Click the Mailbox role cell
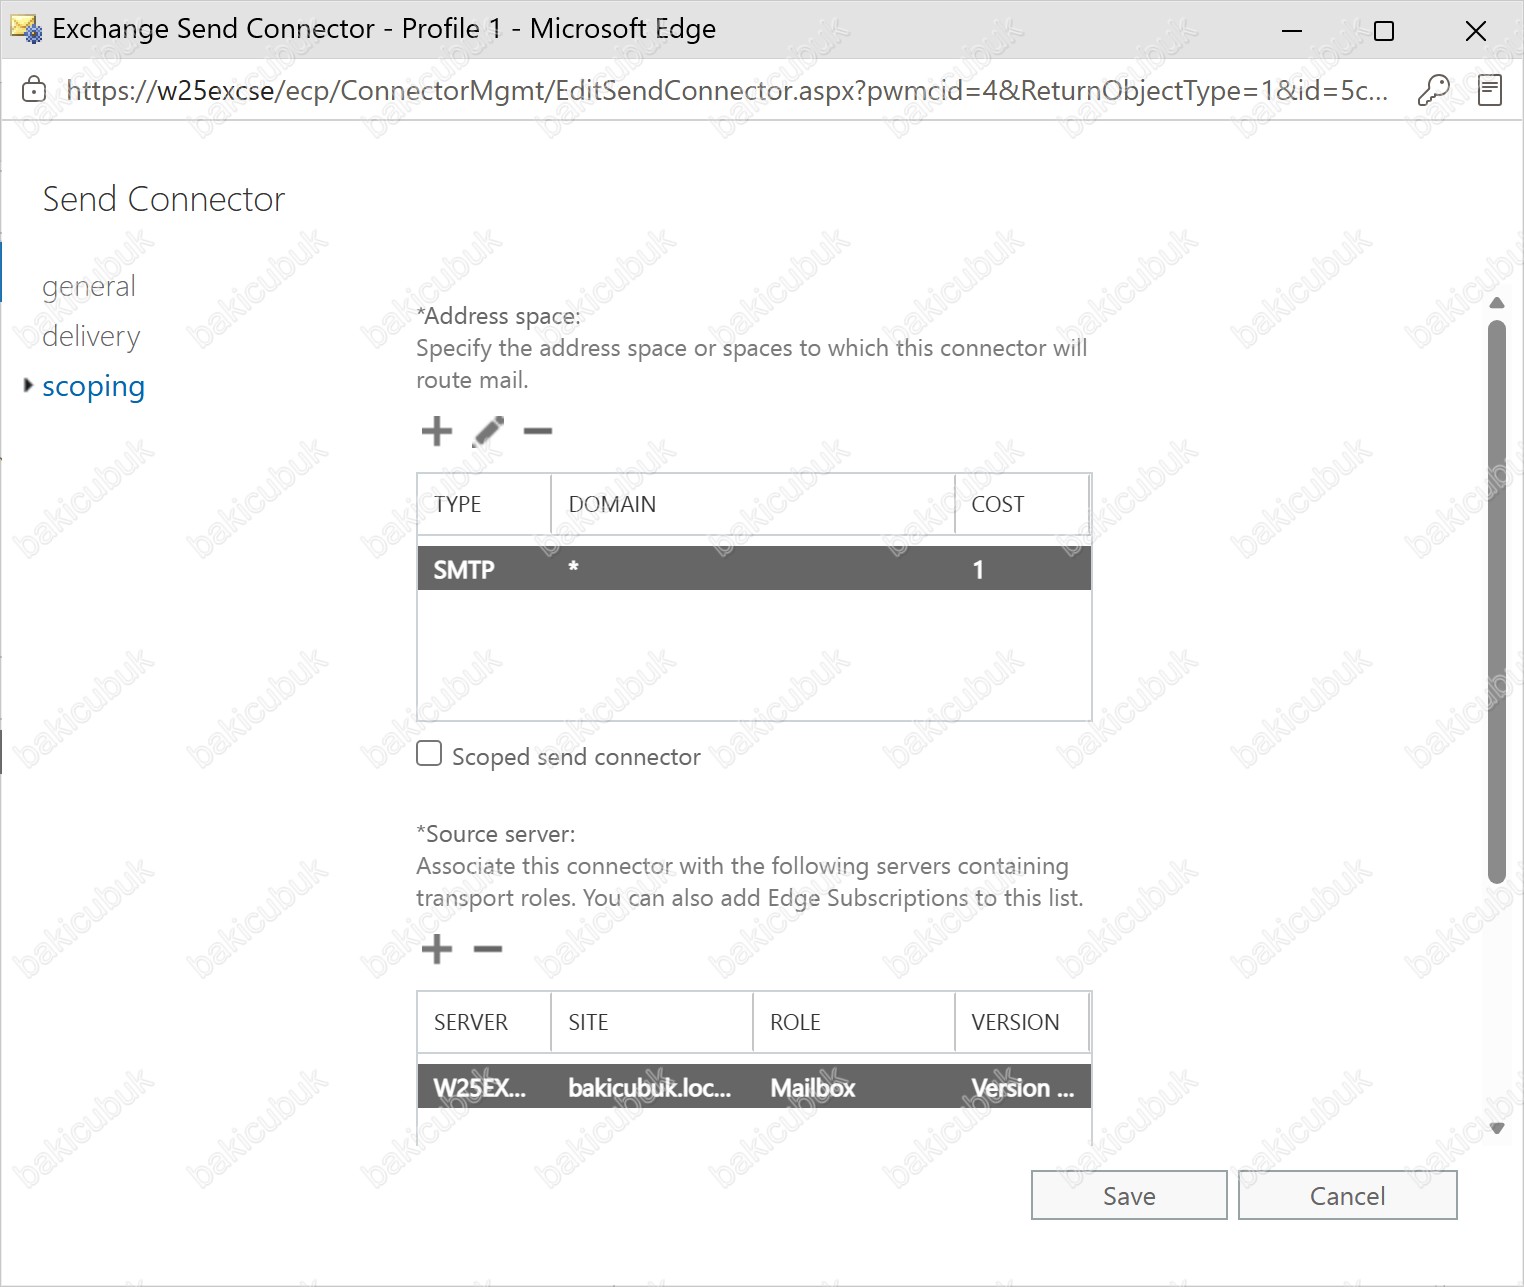Image resolution: width=1524 pixels, height=1287 pixels. pos(812,1087)
